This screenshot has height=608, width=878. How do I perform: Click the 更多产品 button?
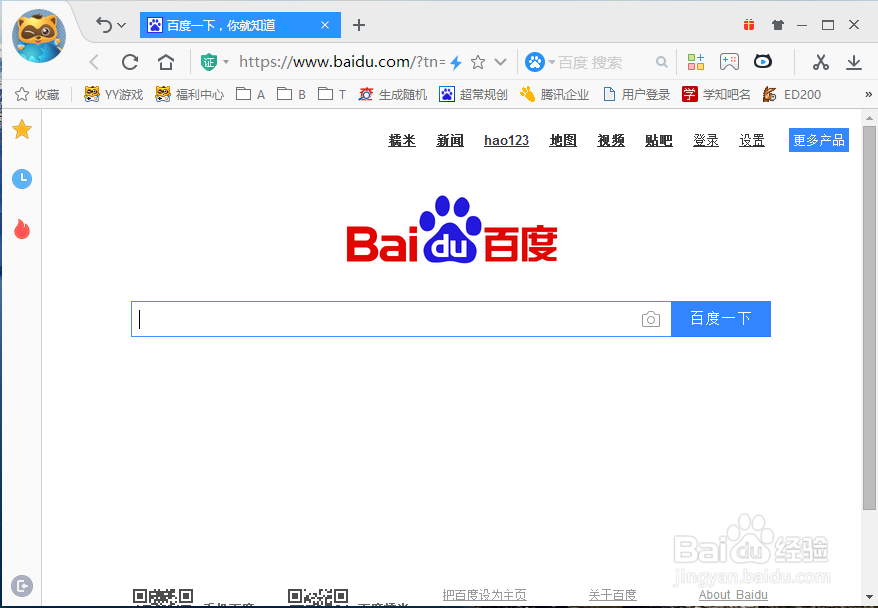point(819,140)
